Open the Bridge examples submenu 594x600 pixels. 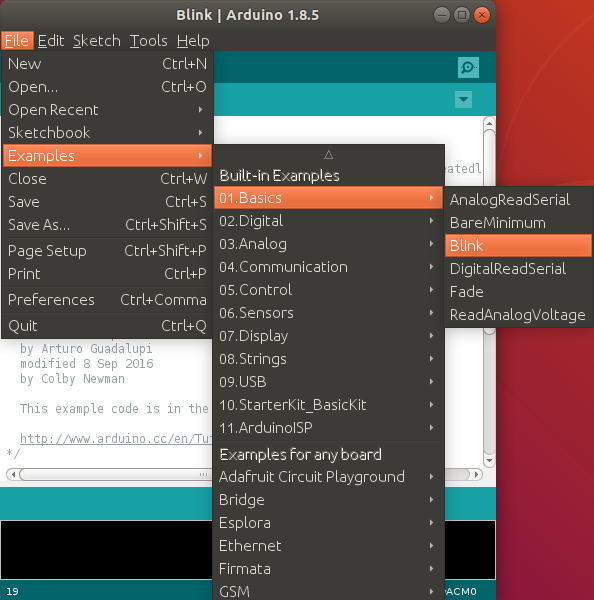pyautogui.click(x=328, y=500)
